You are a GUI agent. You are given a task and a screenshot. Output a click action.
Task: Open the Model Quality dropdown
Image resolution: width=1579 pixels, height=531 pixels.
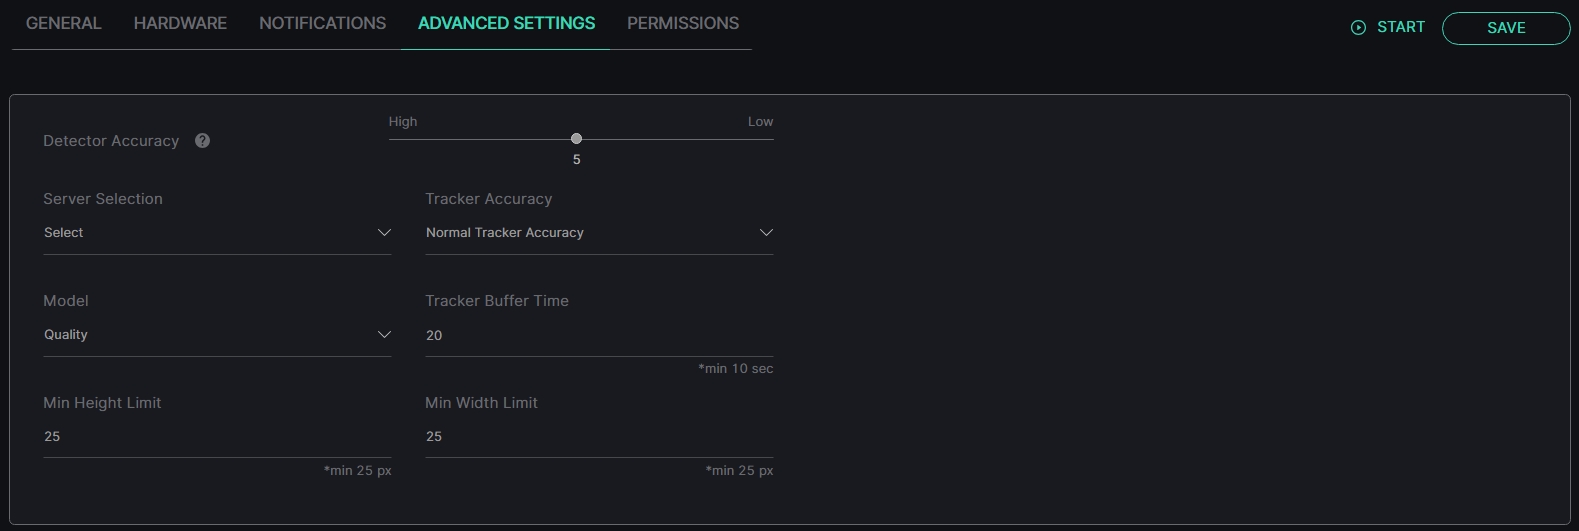pos(217,335)
